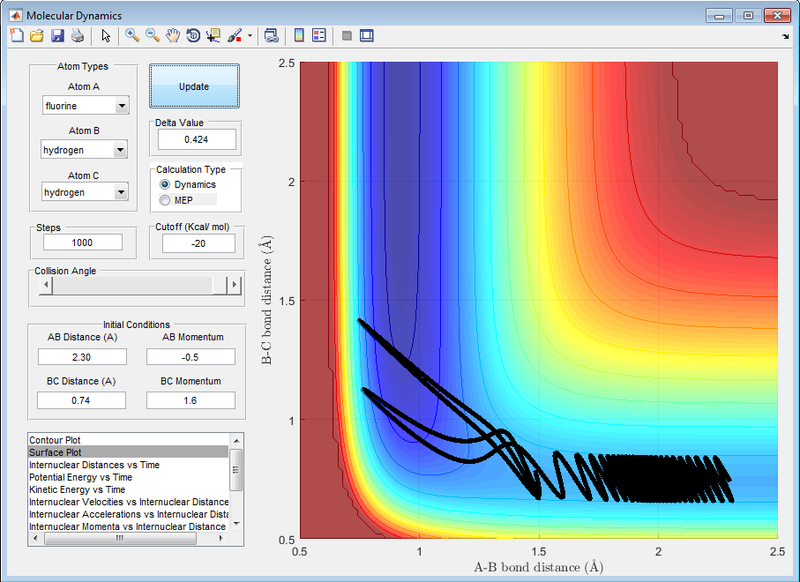Select the Zoom In magnifier tool
This screenshot has width=800, height=582.
coord(132,36)
